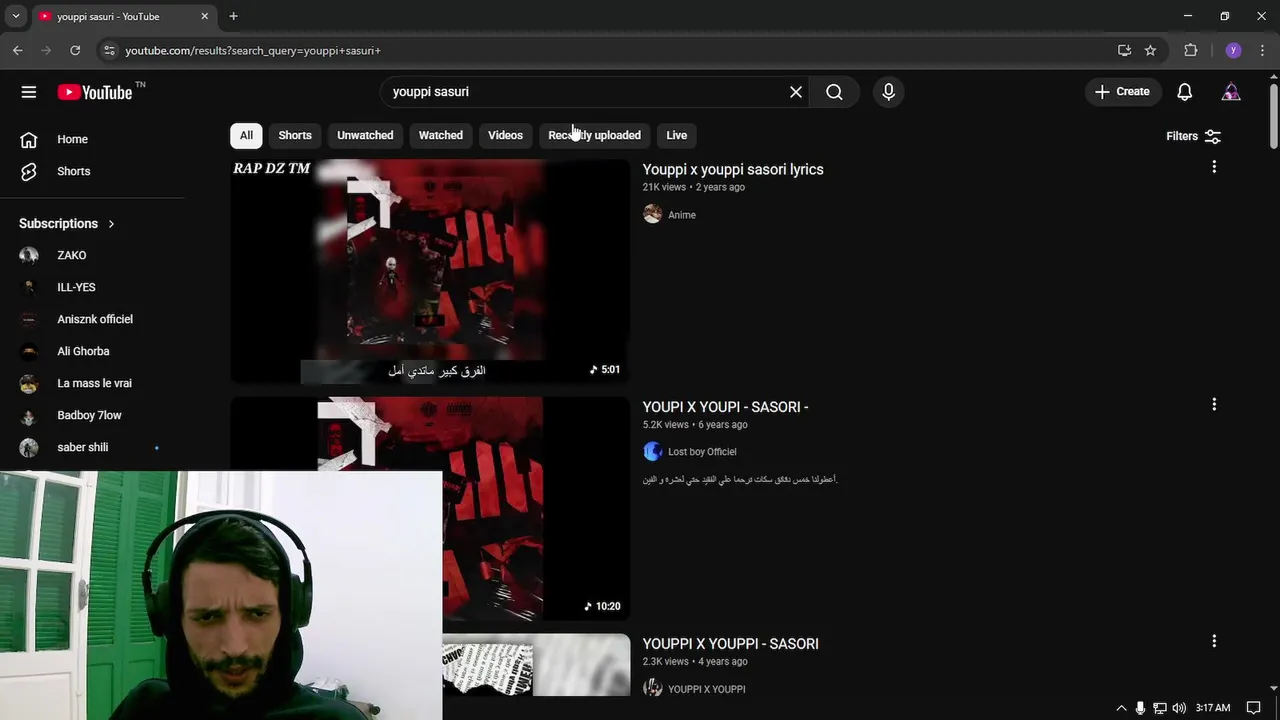The height and width of the screenshot is (720, 1280).
Task: Open a new browser tab
Action: click(x=233, y=16)
